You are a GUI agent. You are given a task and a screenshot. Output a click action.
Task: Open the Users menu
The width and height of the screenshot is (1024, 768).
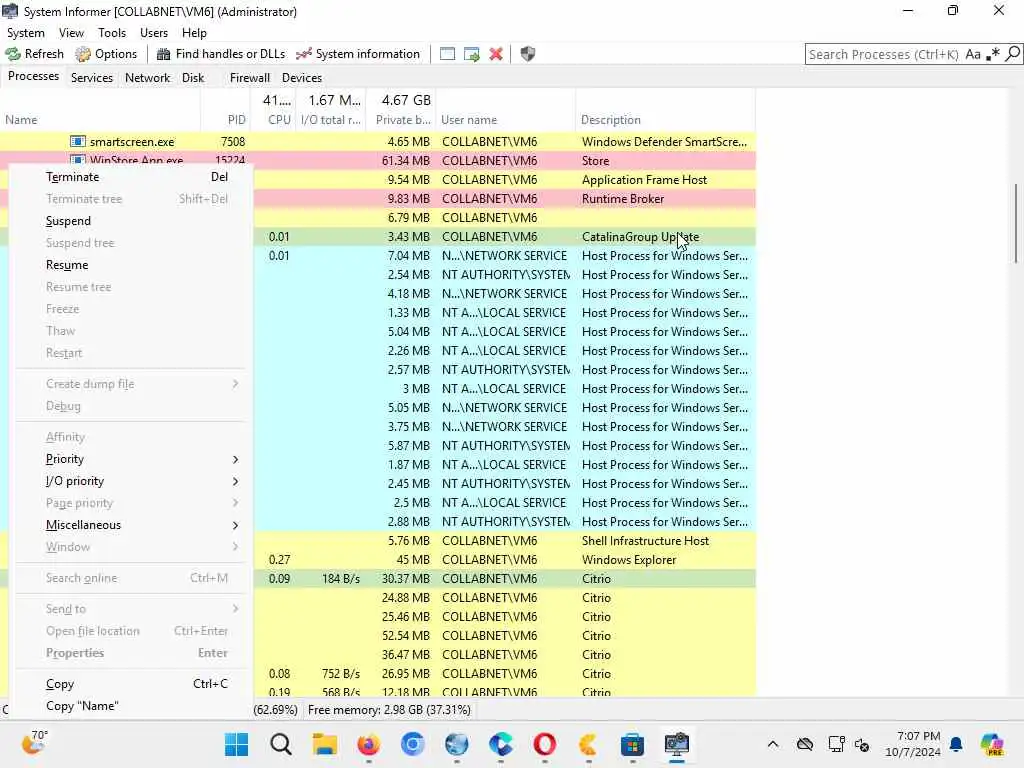pos(153,33)
